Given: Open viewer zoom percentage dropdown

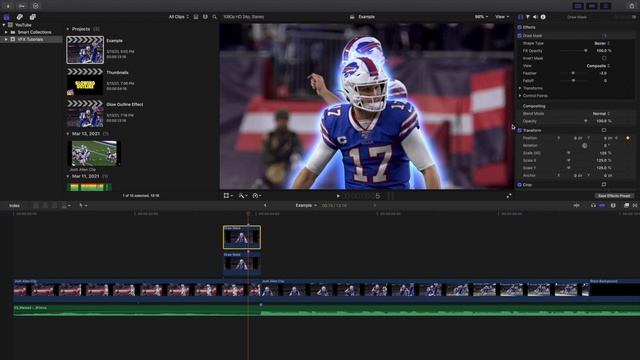Looking at the screenshot, I should [x=481, y=17].
